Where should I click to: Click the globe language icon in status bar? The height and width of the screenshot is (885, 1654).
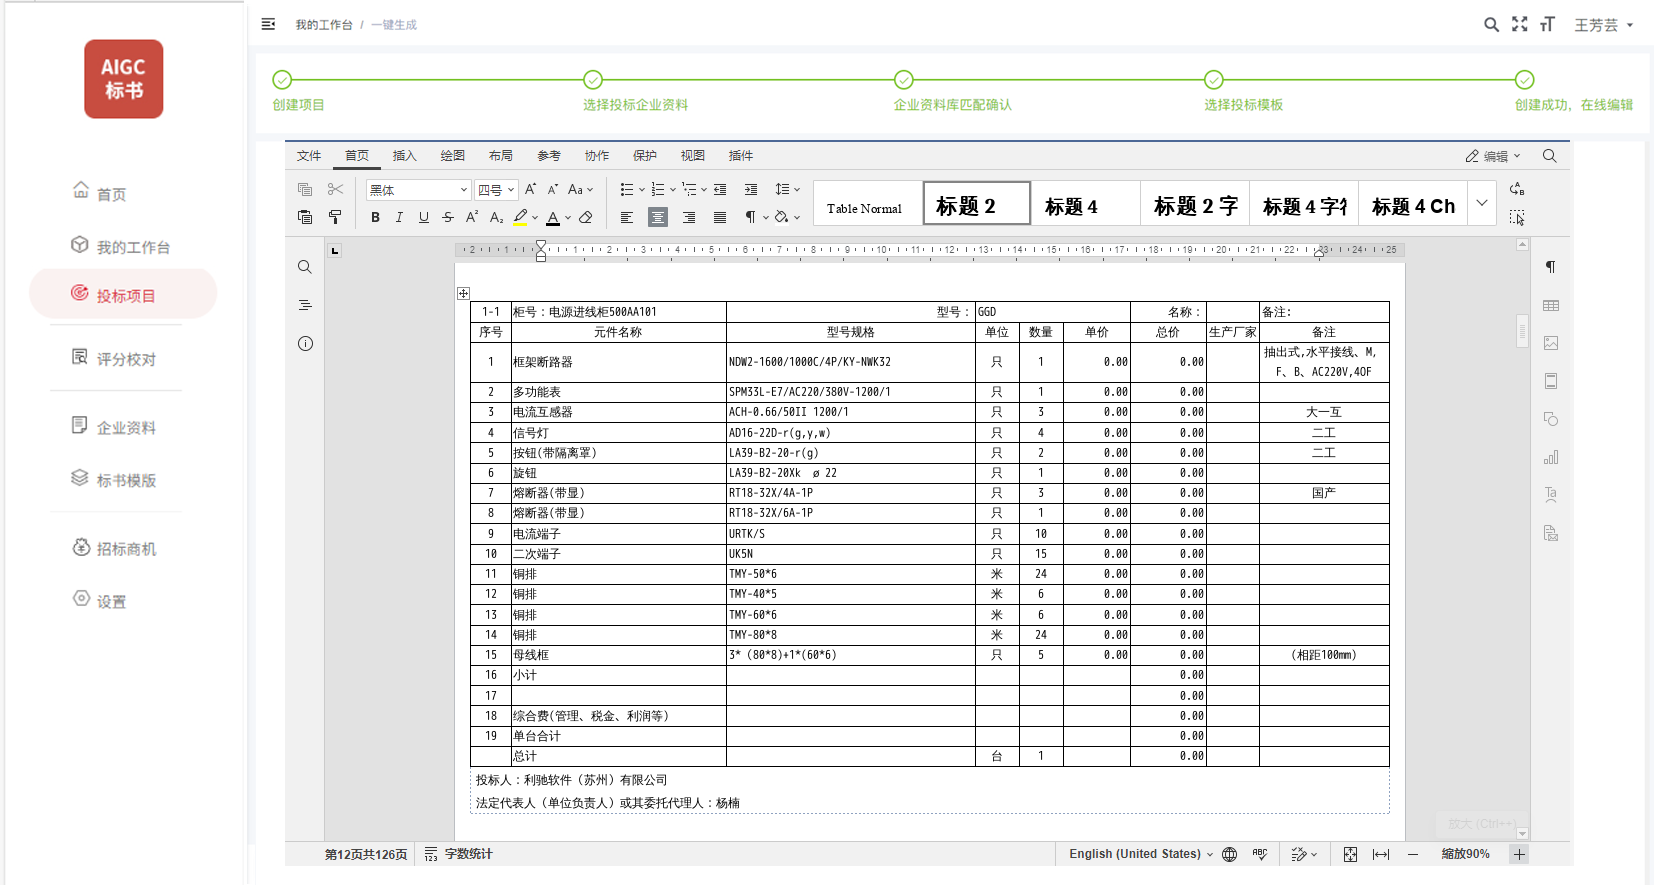(1230, 854)
